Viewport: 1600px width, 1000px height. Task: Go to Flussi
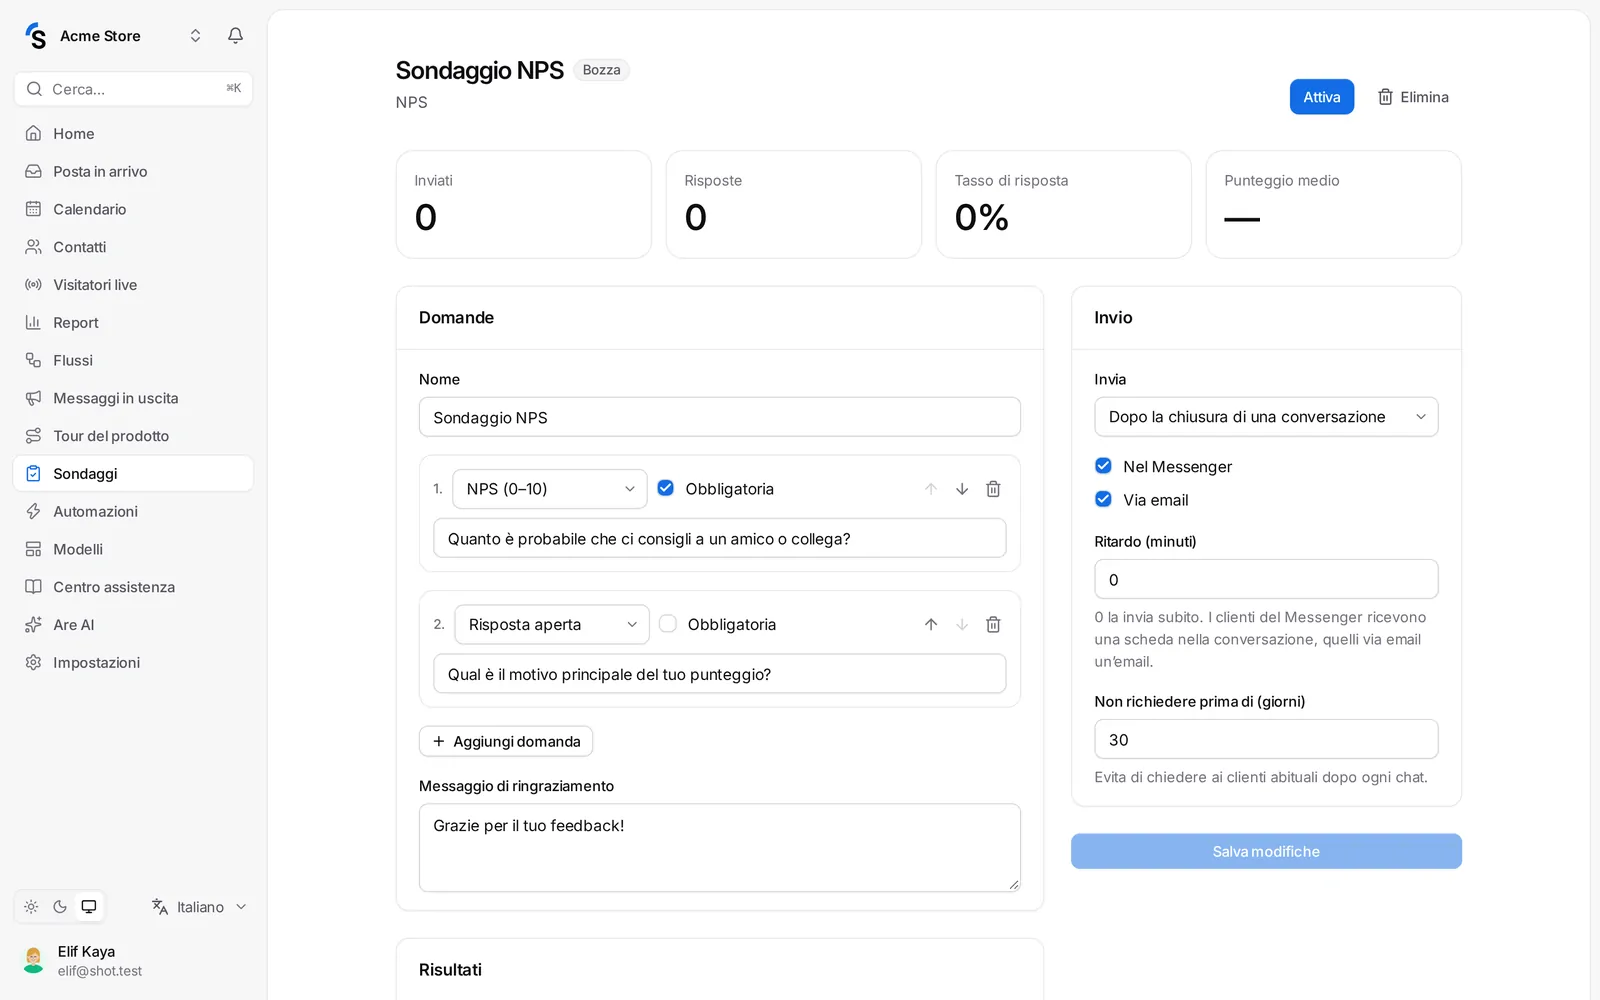[x=133, y=360]
